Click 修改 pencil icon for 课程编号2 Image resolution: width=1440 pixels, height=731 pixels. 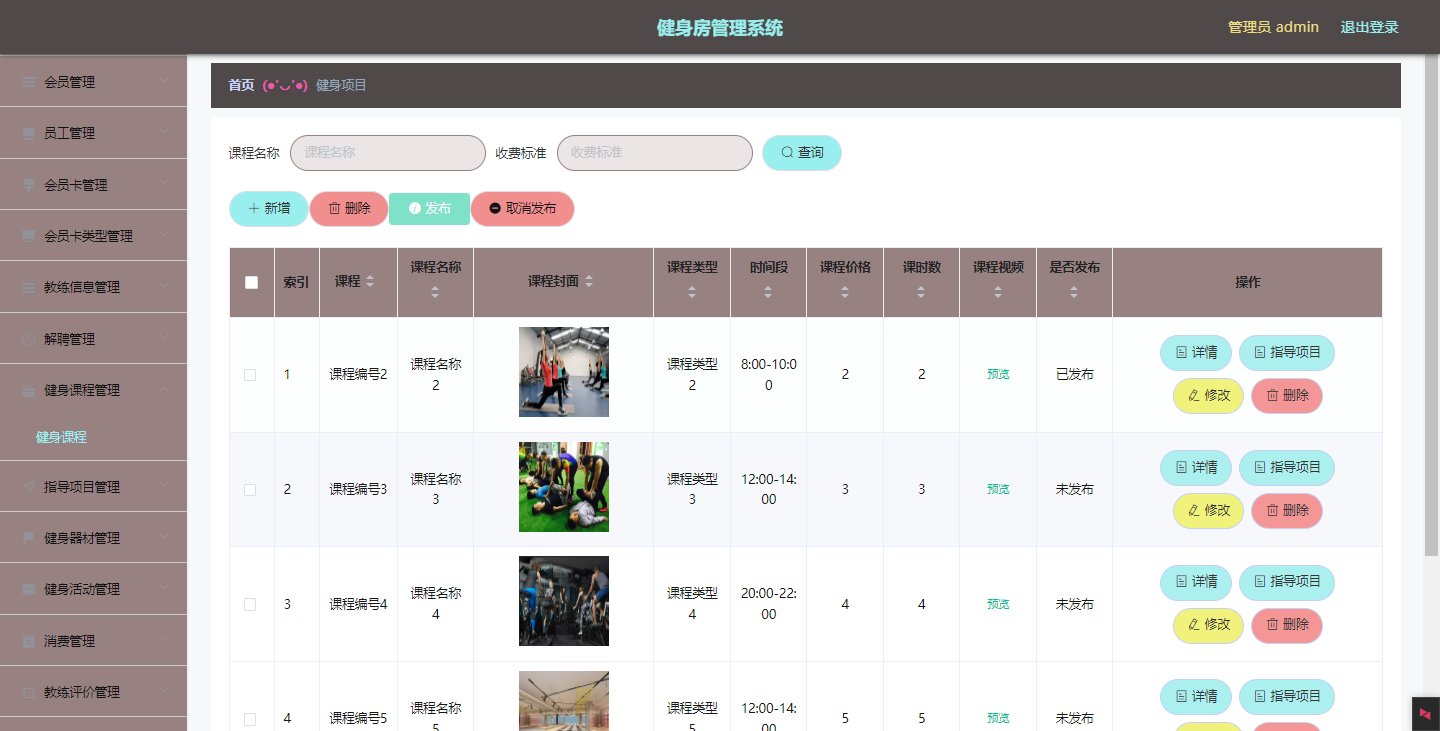[1194, 396]
